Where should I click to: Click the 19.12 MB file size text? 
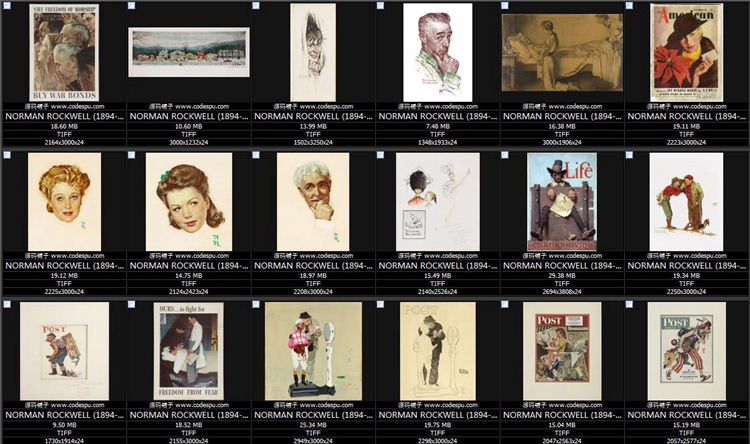(65, 276)
